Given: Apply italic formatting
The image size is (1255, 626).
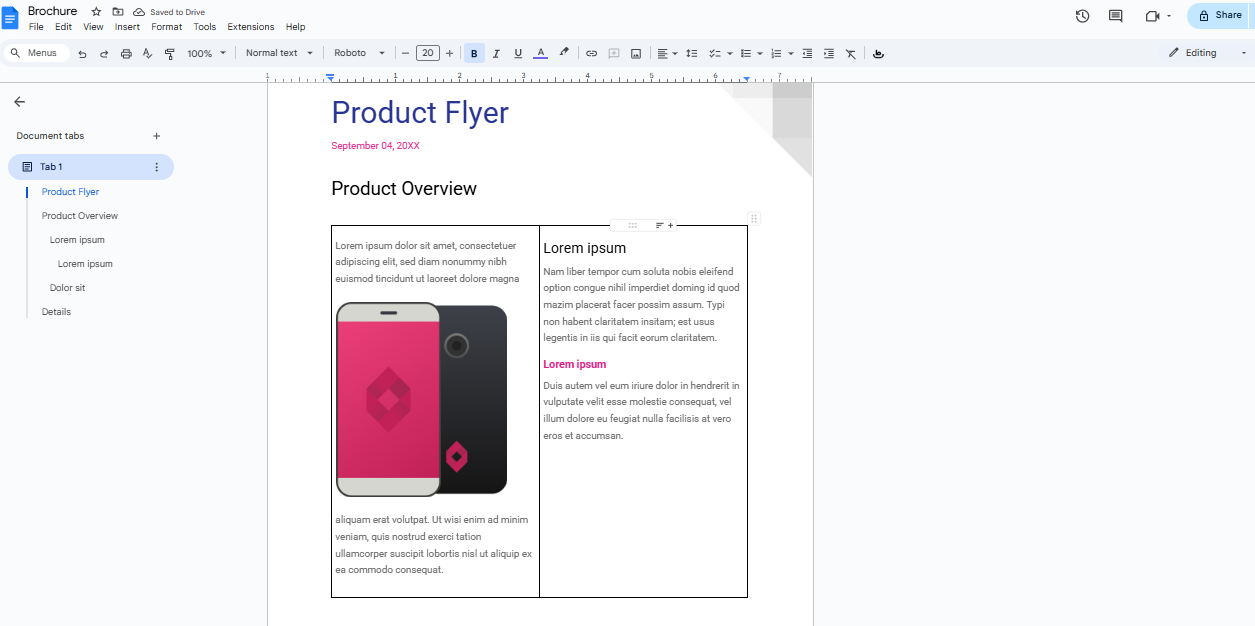Looking at the screenshot, I should tap(496, 53).
